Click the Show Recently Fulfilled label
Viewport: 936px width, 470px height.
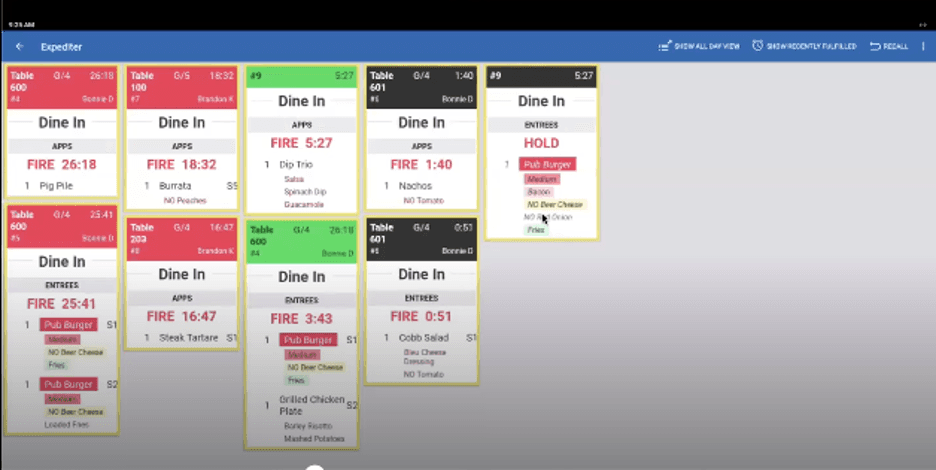pos(811,46)
